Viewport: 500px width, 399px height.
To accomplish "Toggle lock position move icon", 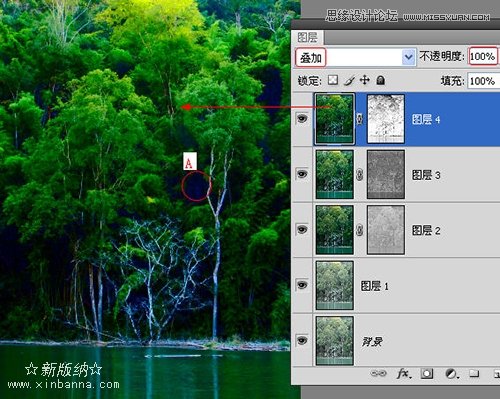I will tap(365, 80).
